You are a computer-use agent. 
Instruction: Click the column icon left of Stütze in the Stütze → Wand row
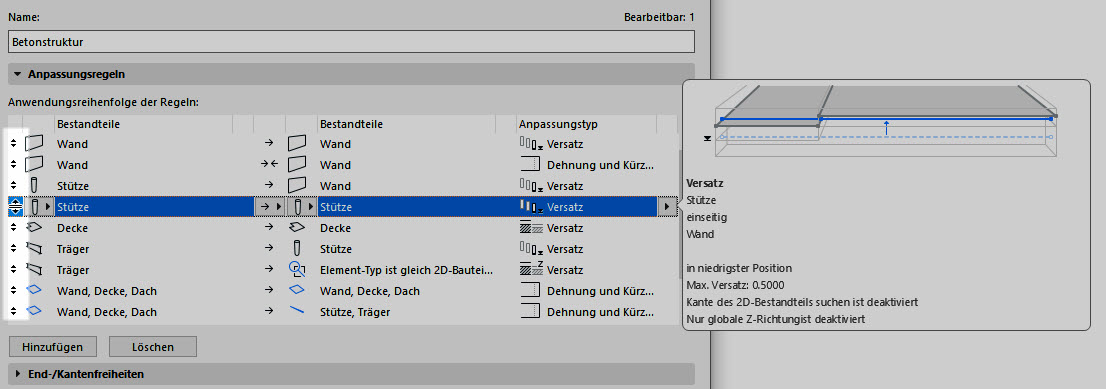[34, 186]
